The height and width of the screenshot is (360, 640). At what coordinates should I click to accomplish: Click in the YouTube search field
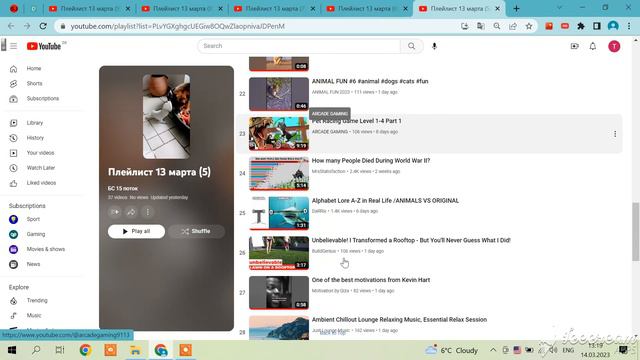point(299,46)
